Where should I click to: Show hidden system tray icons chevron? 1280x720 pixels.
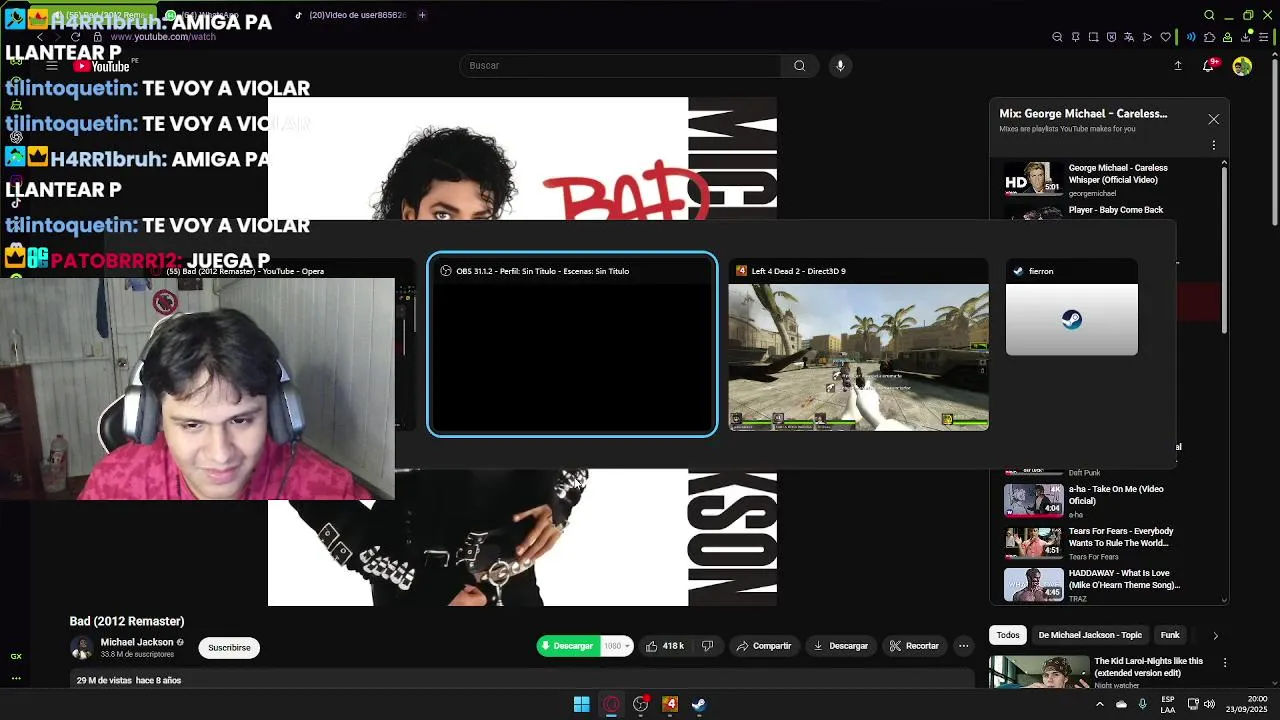click(x=1099, y=704)
